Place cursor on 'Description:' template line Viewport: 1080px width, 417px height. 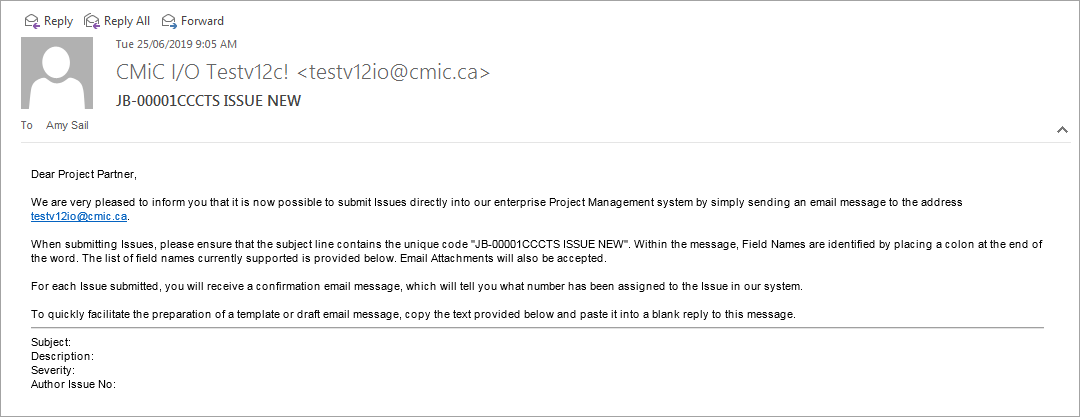click(x=62, y=356)
